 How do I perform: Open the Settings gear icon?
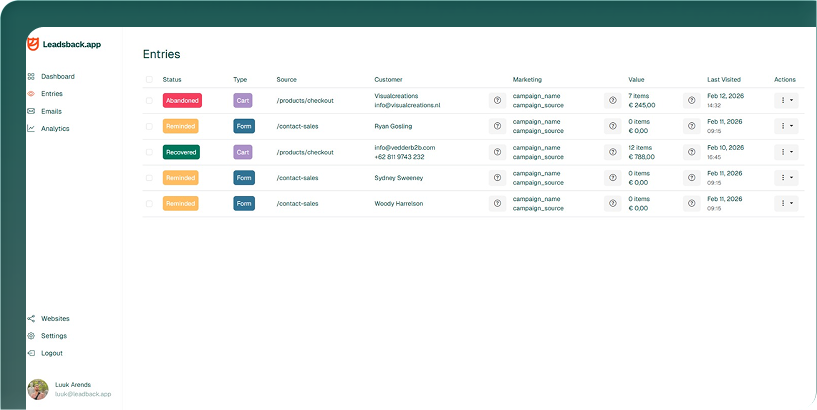point(31,336)
